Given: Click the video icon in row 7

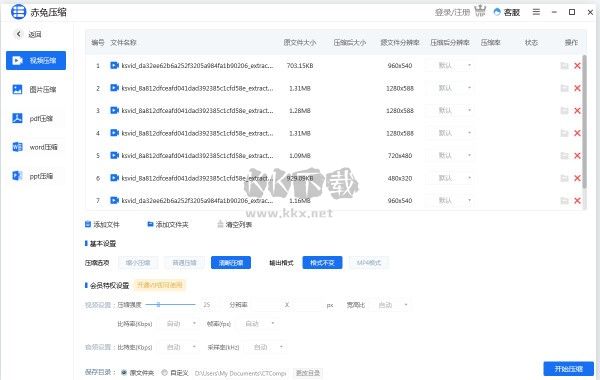Looking at the screenshot, I should [114, 200].
